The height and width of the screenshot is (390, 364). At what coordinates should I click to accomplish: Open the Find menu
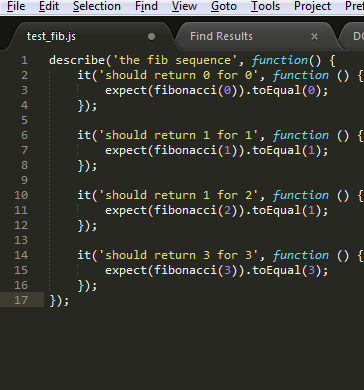(146, 6)
